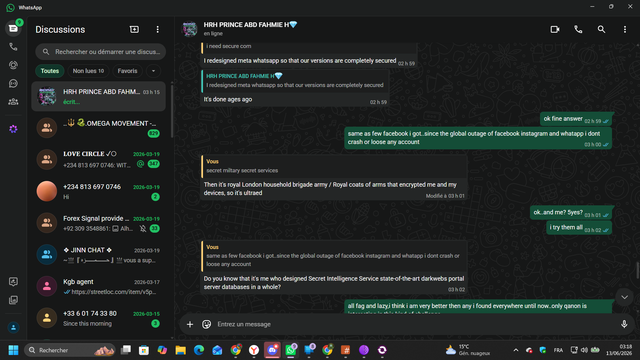Start a voice call with contact

(578, 29)
